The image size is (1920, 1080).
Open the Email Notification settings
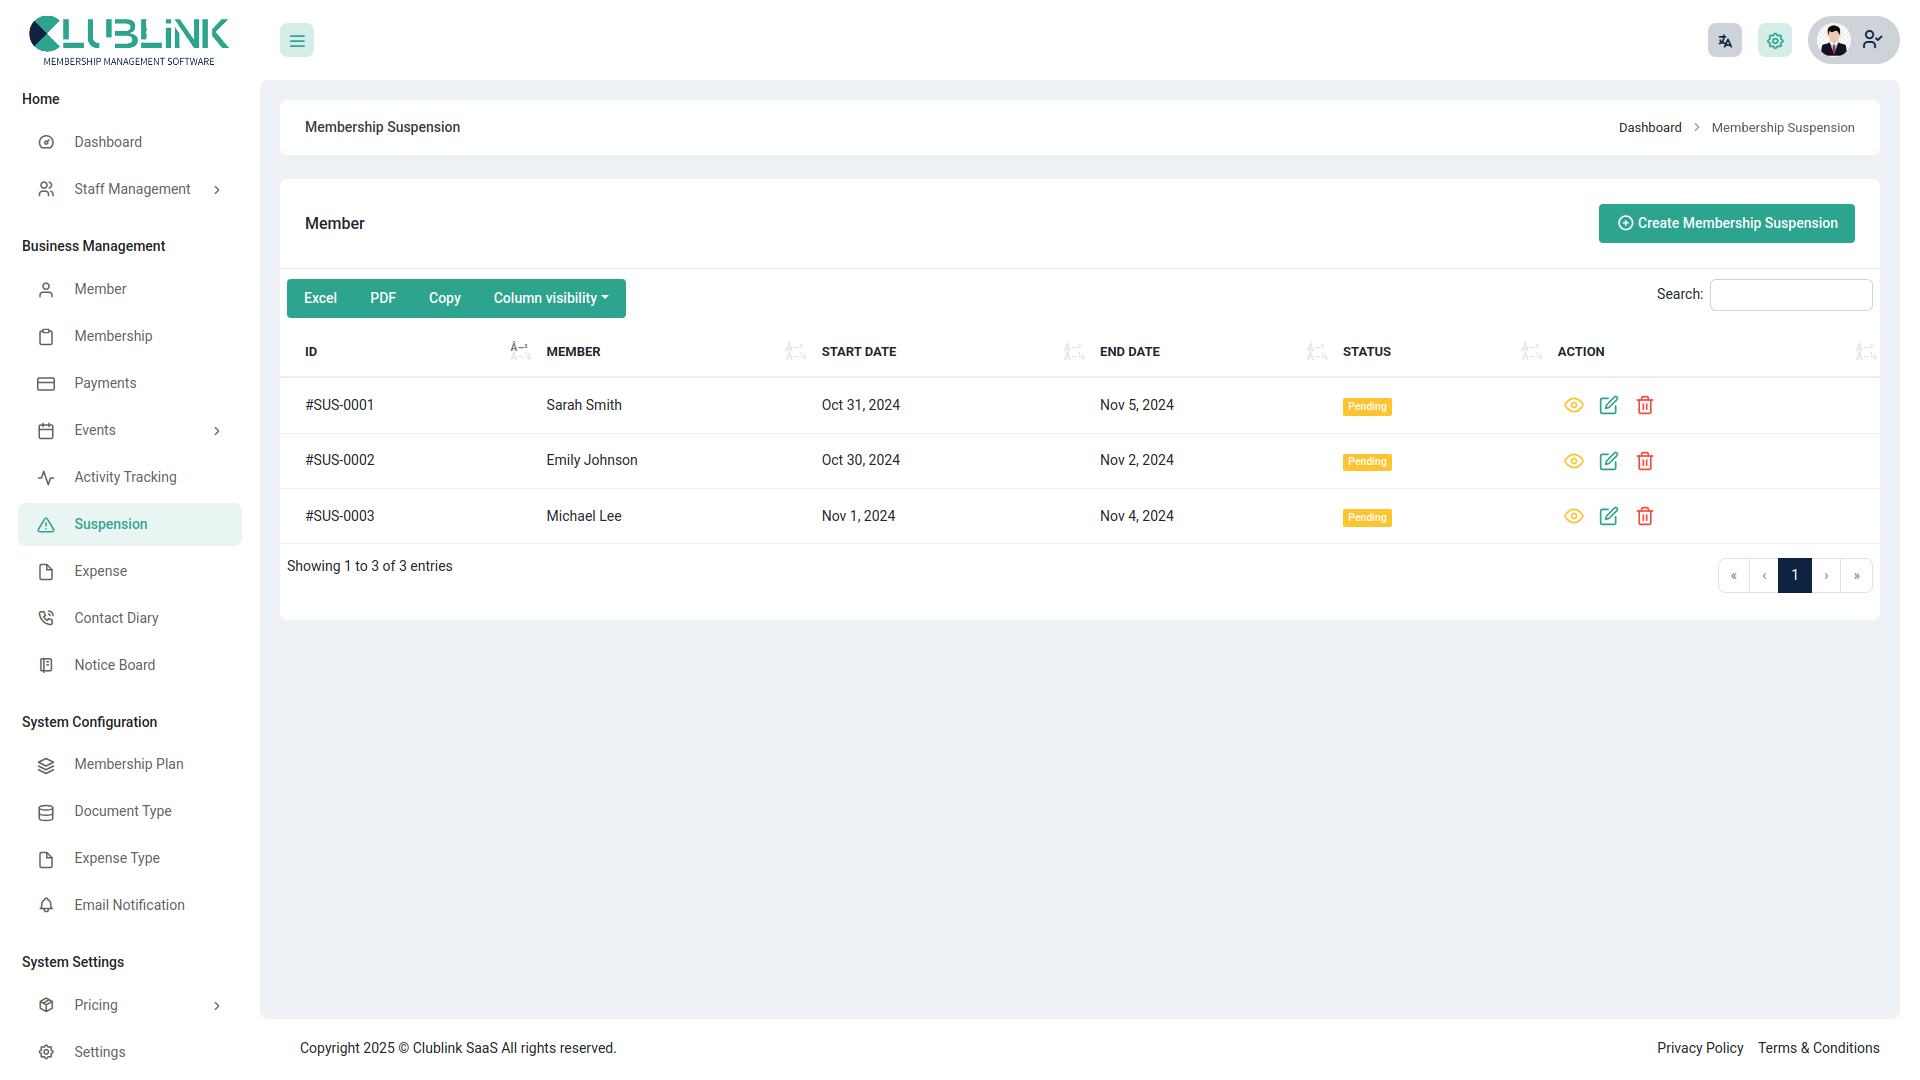click(x=128, y=905)
